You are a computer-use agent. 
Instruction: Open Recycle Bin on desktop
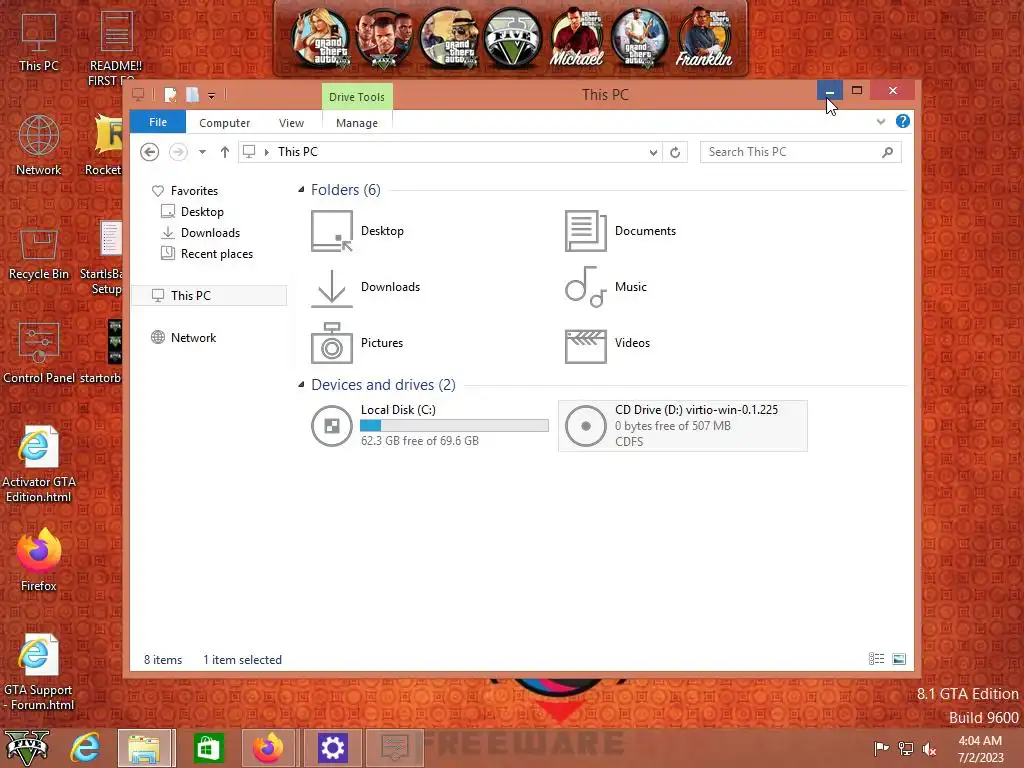point(39,253)
